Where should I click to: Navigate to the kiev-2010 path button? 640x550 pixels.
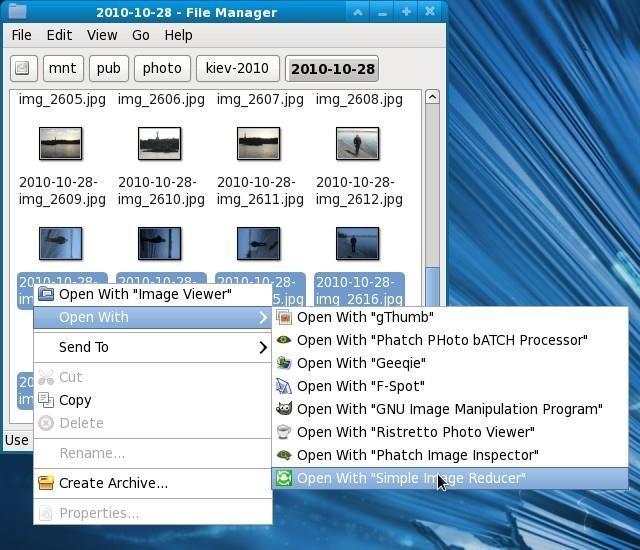pos(237,69)
